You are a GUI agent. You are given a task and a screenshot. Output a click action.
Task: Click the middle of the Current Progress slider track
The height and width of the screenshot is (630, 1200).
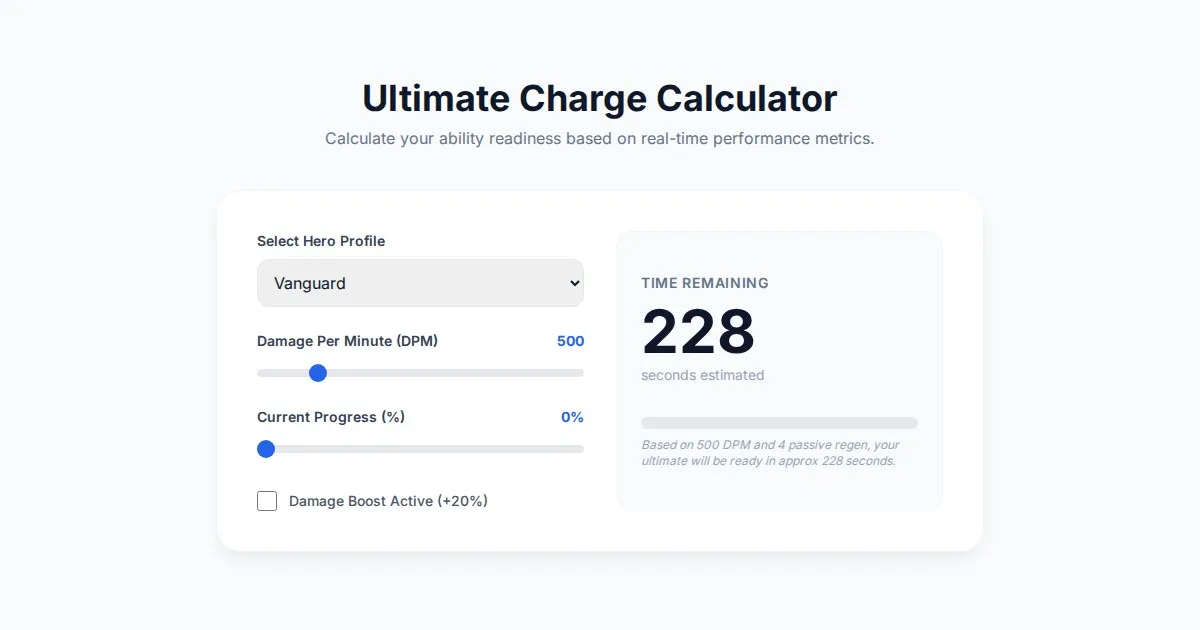420,449
